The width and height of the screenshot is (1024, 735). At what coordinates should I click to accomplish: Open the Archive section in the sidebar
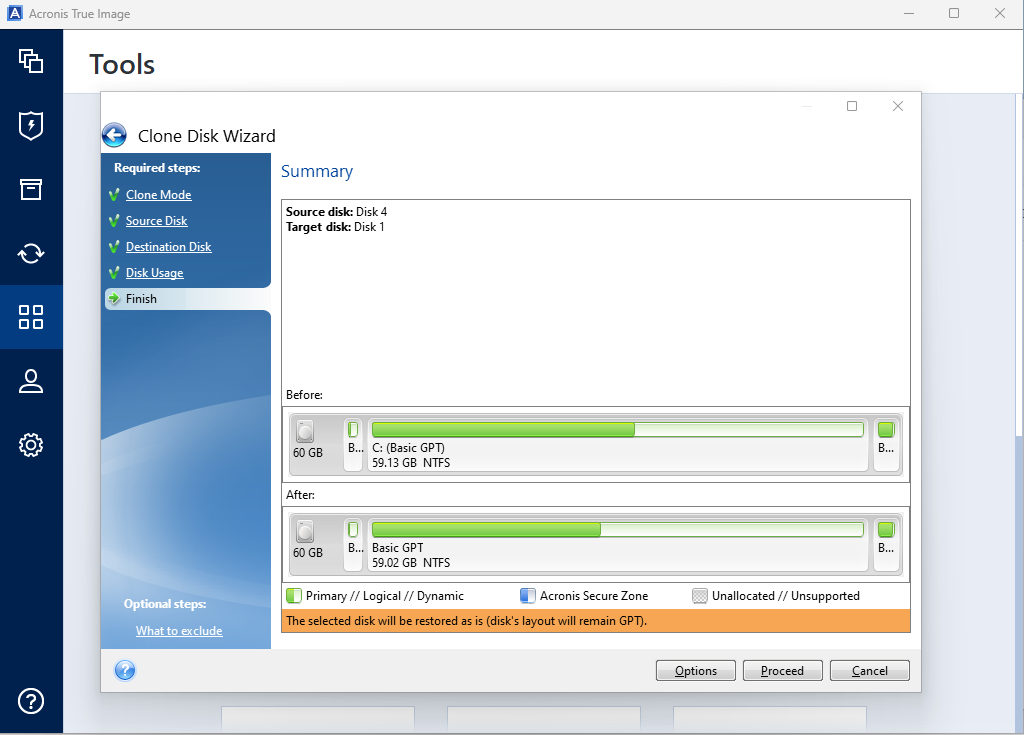31,189
